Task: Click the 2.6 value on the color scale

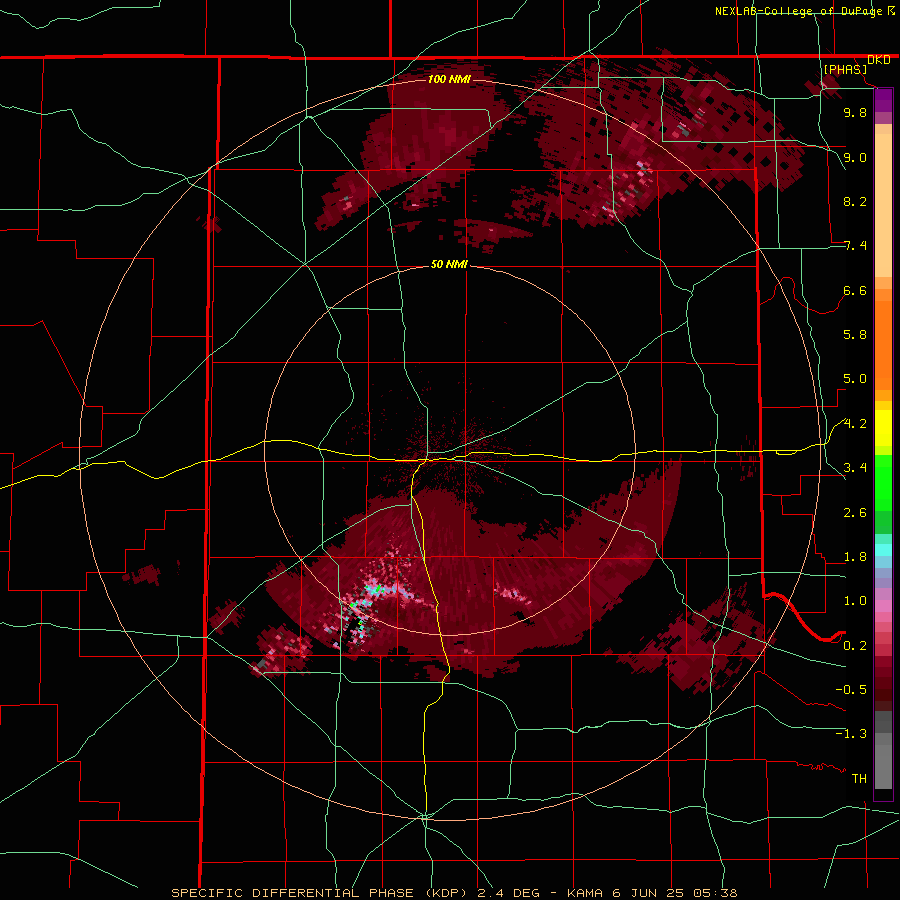Action: [x=855, y=513]
